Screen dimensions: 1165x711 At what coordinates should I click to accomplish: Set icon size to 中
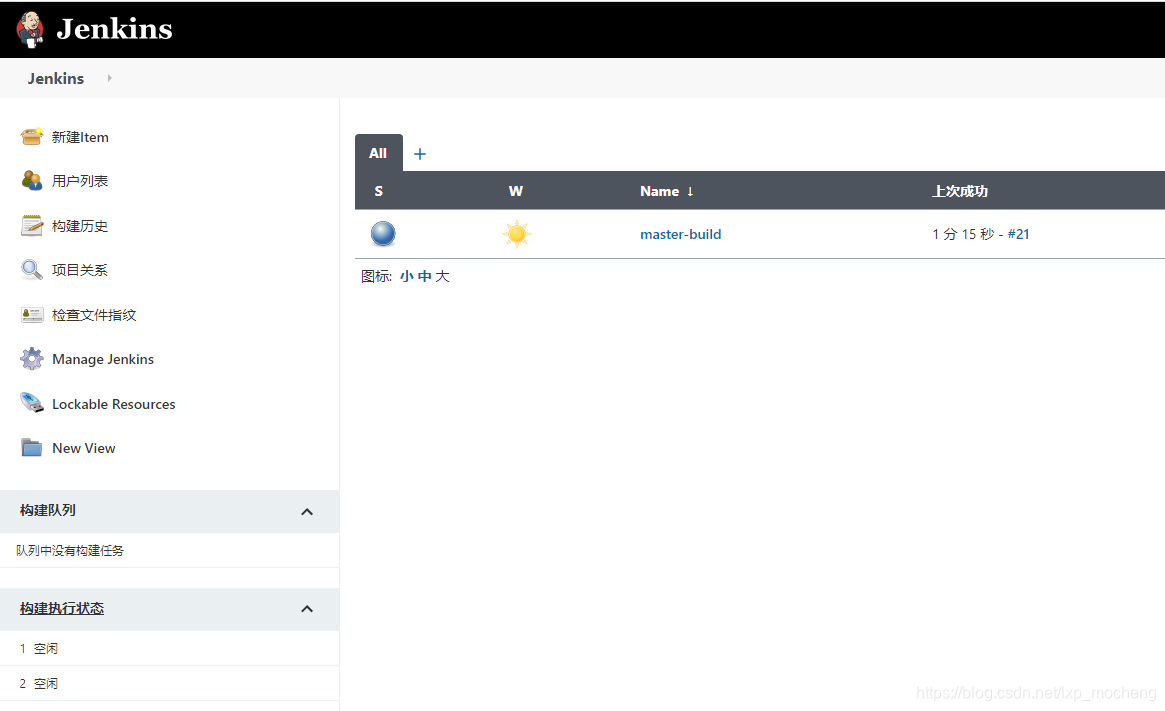(x=424, y=276)
